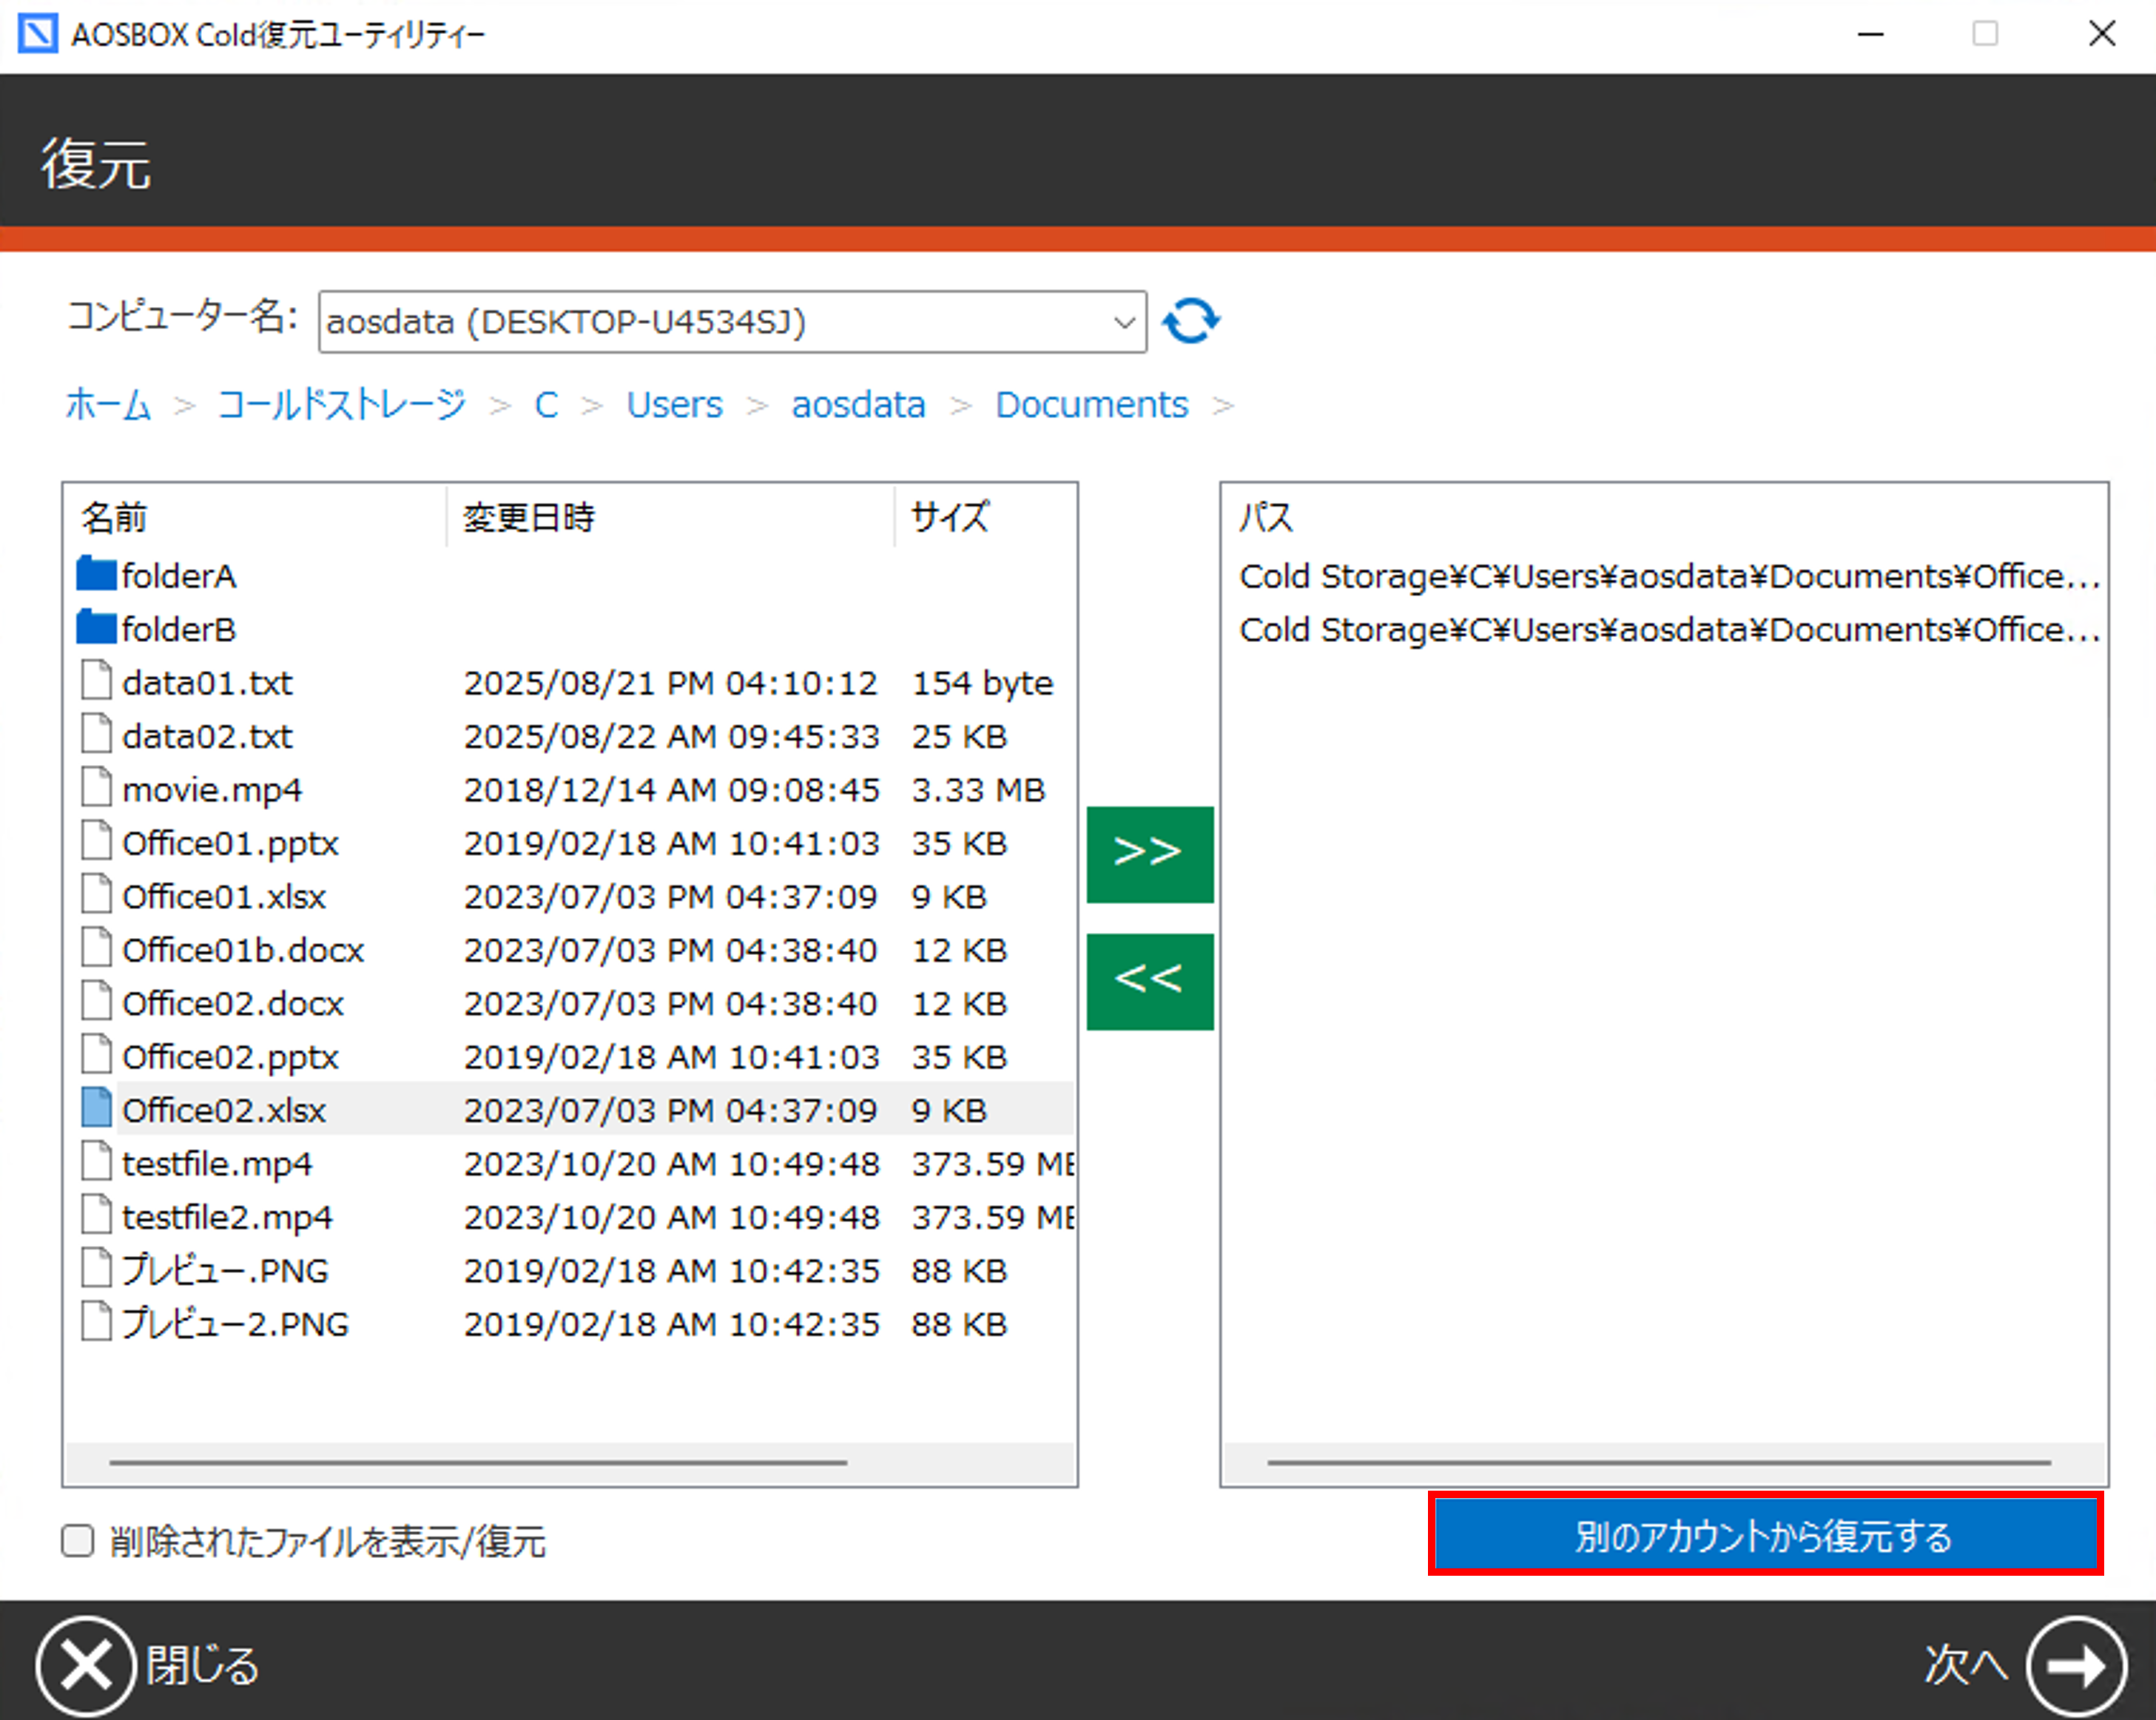Go to Users in breadcrumb path
This screenshot has height=1720, width=2156.
pos(674,405)
